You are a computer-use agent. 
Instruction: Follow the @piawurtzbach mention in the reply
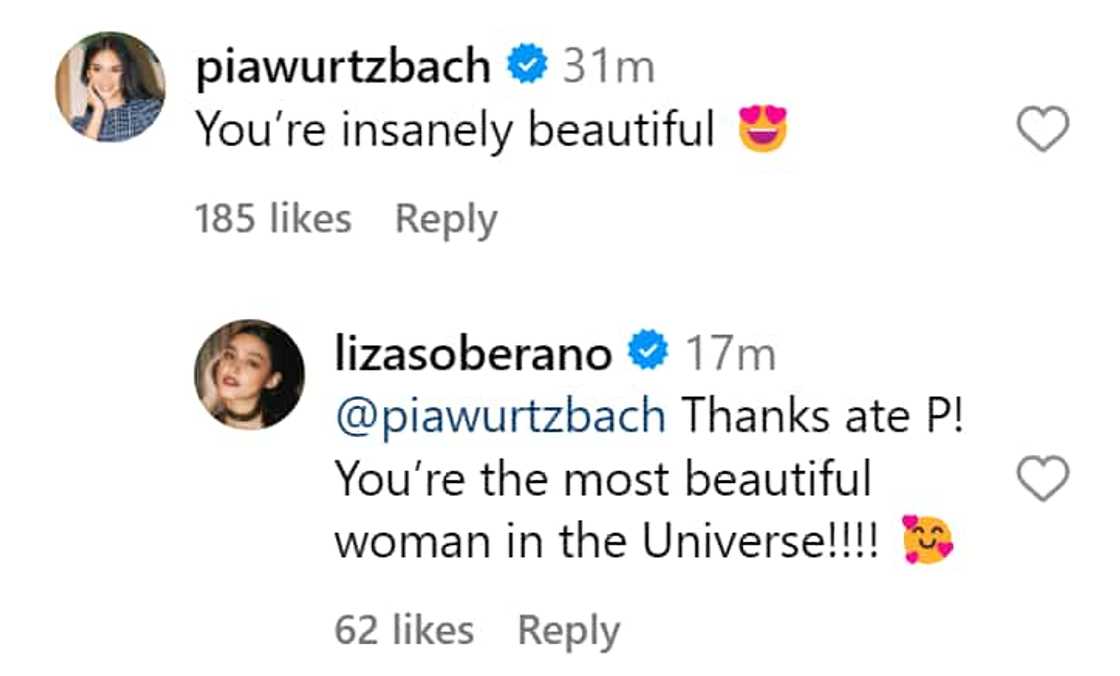(500, 414)
